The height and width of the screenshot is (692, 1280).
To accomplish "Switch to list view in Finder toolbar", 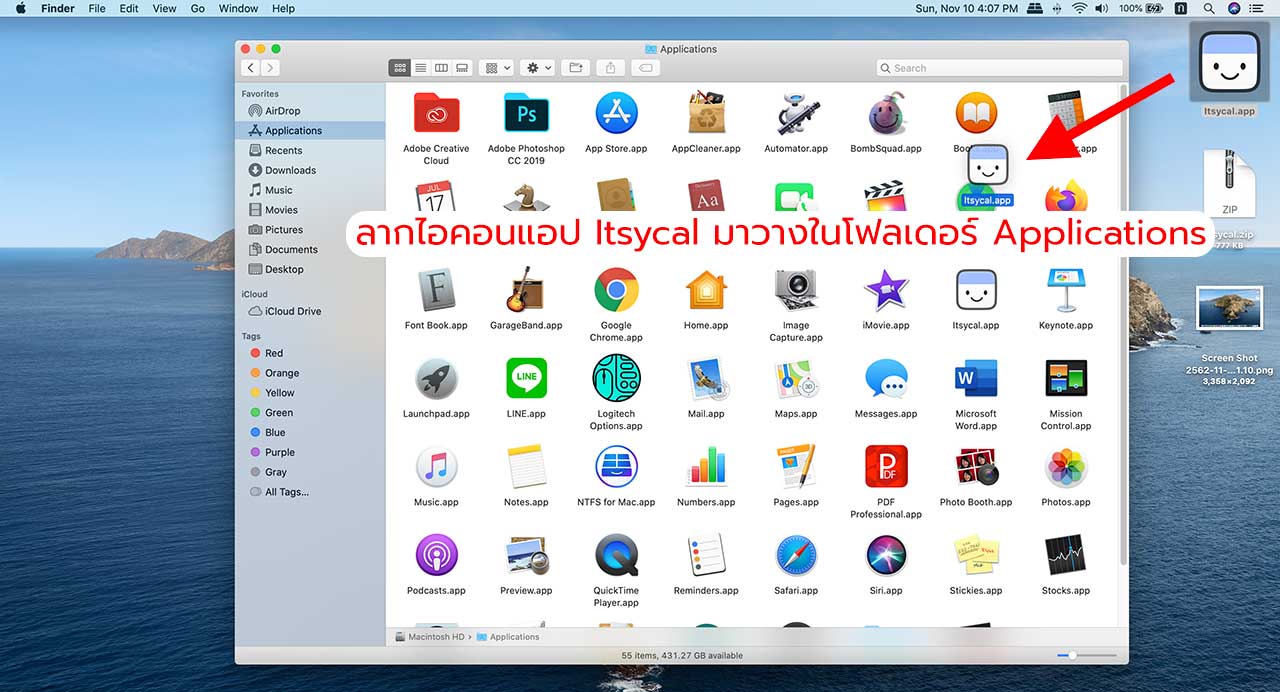I will click(421, 68).
